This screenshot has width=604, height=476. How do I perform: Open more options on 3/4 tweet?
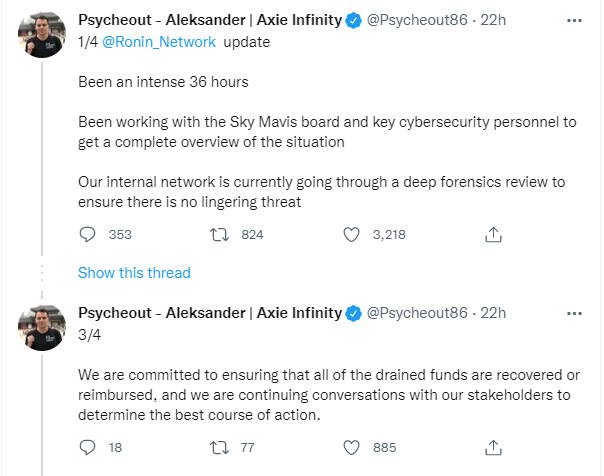(x=574, y=313)
